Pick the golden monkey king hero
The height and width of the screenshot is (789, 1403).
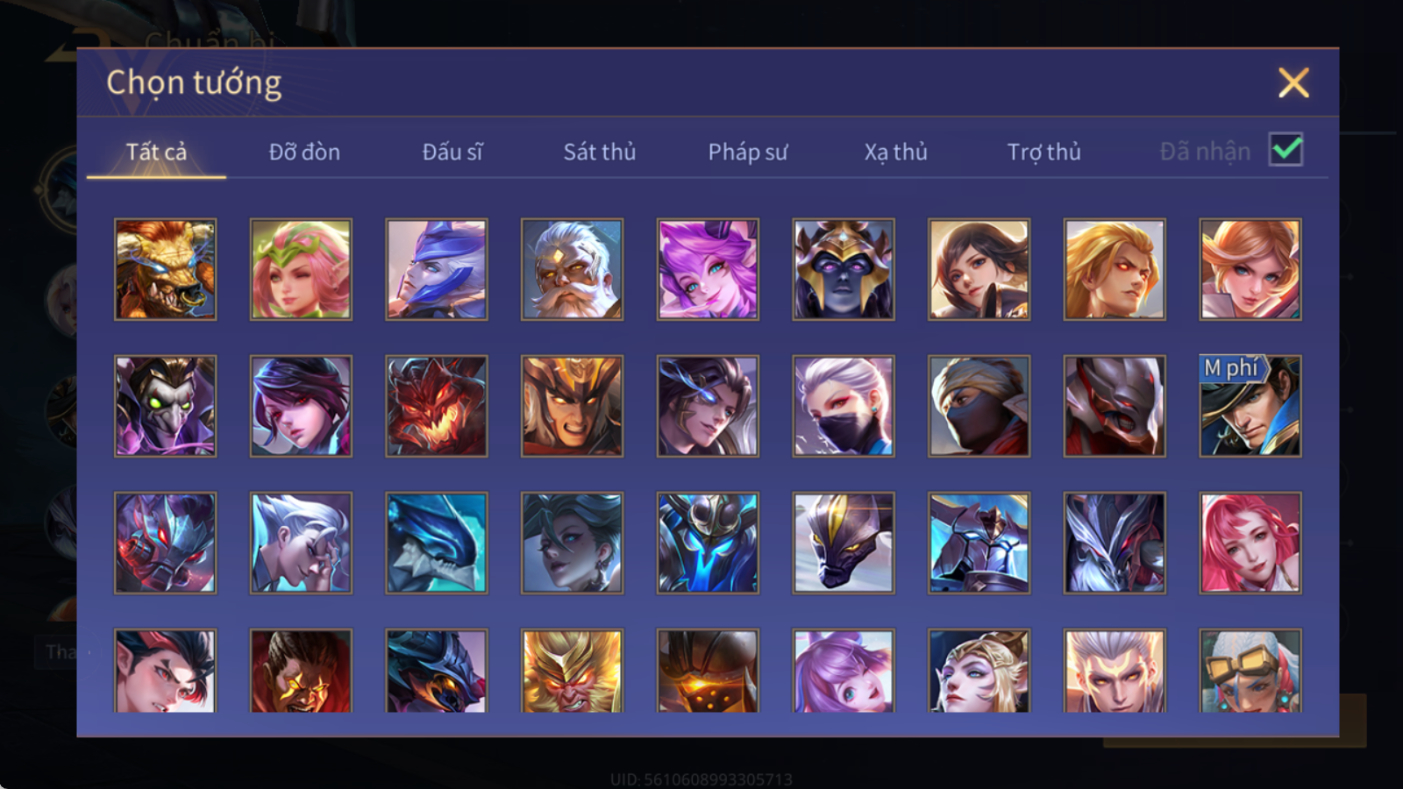click(x=572, y=670)
